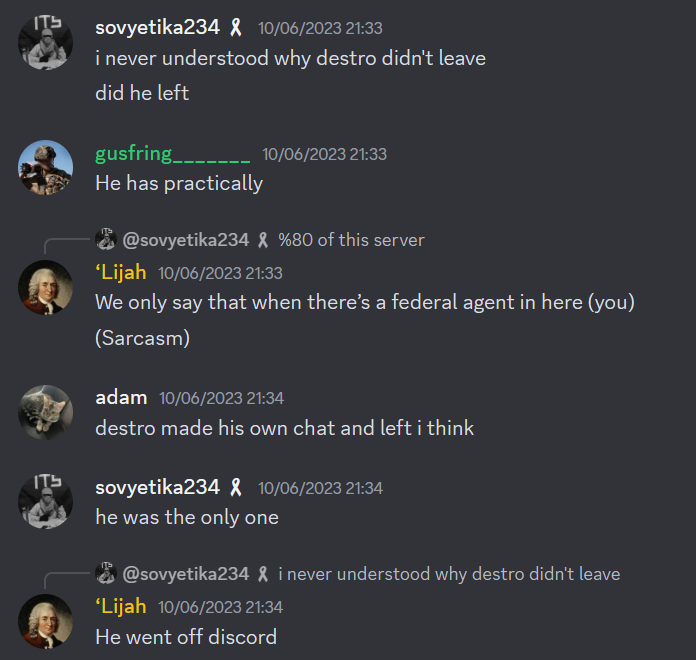This screenshot has width=696, height=660.
Task: Open sovyetika234's avatar on the first message
Action: pyautogui.click(x=45, y=42)
